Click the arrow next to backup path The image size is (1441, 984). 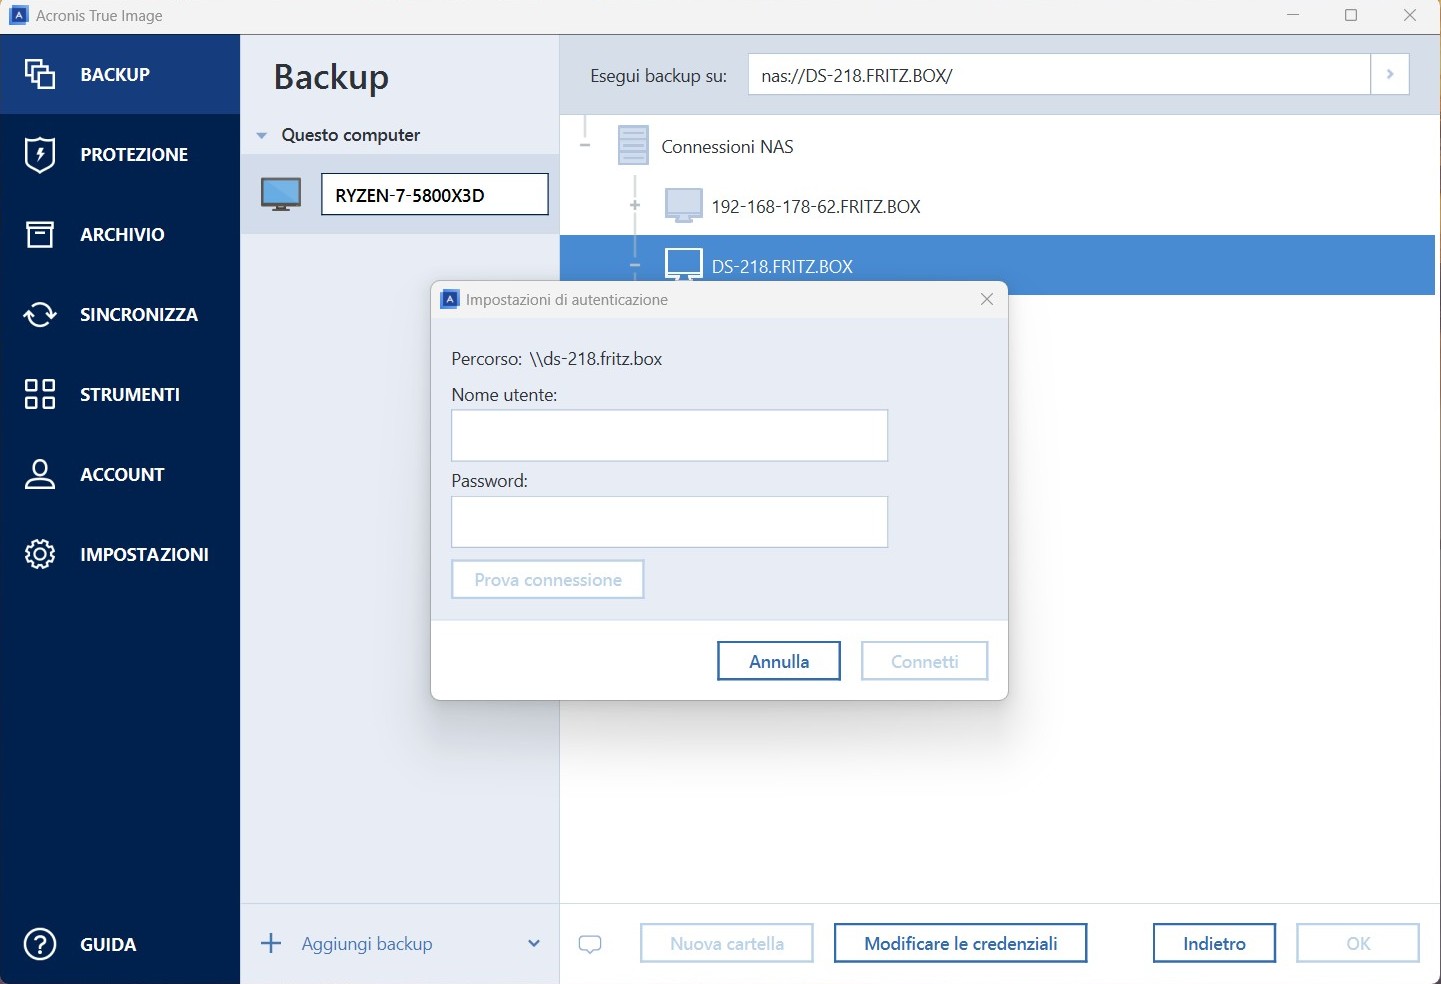pos(1389,74)
